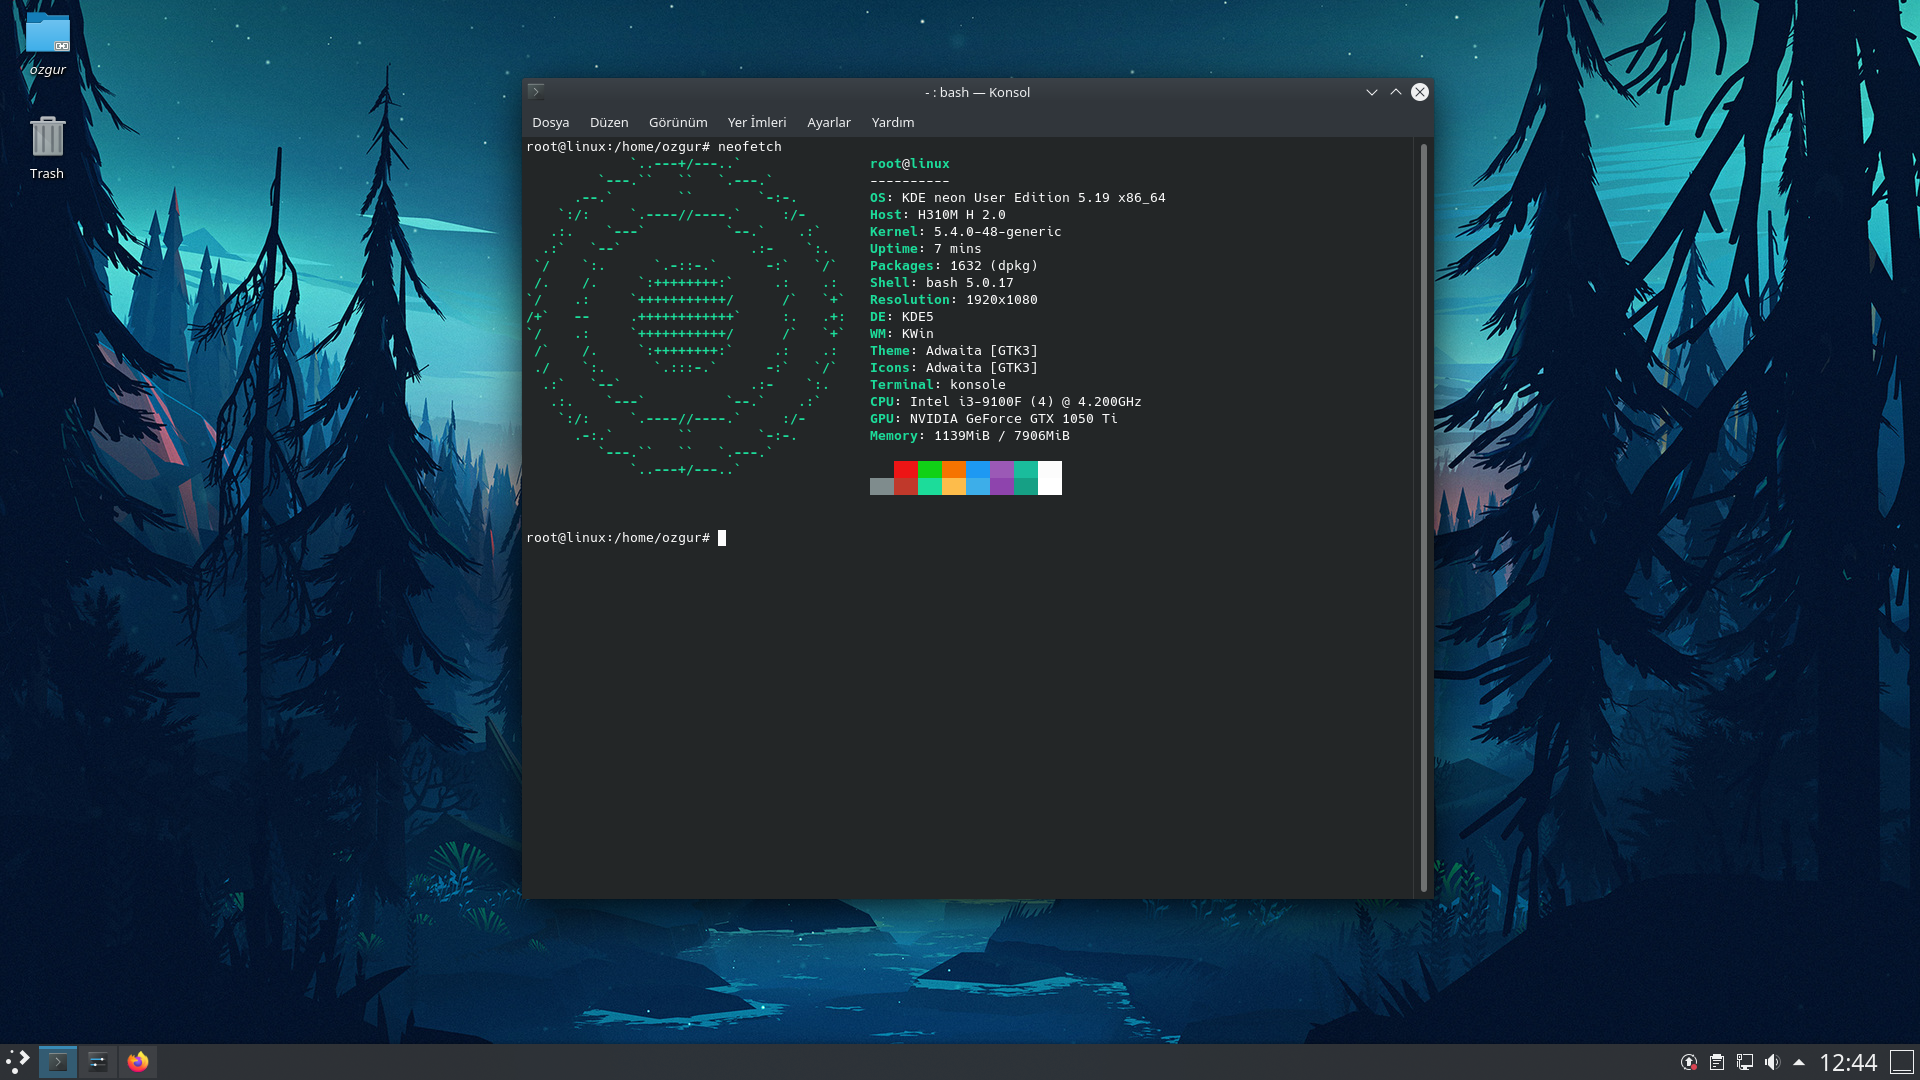Minimize the Konsole window
The width and height of the screenshot is (1920, 1080).
[x=1372, y=92]
